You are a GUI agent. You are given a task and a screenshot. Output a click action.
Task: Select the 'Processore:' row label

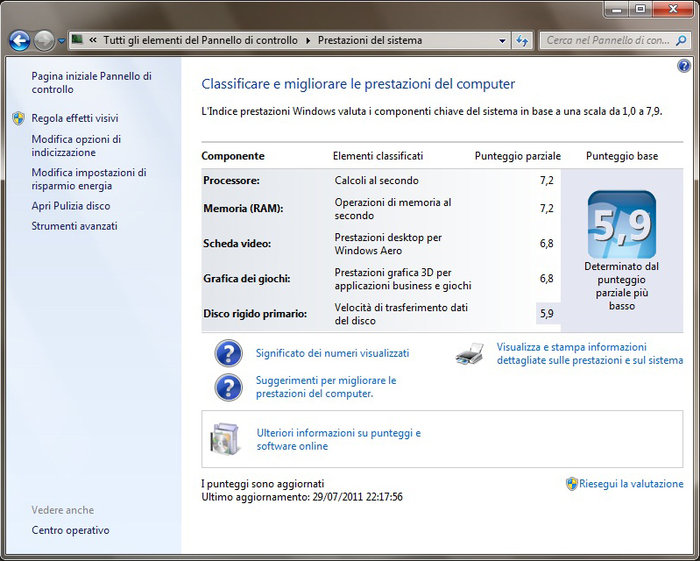[x=231, y=181]
